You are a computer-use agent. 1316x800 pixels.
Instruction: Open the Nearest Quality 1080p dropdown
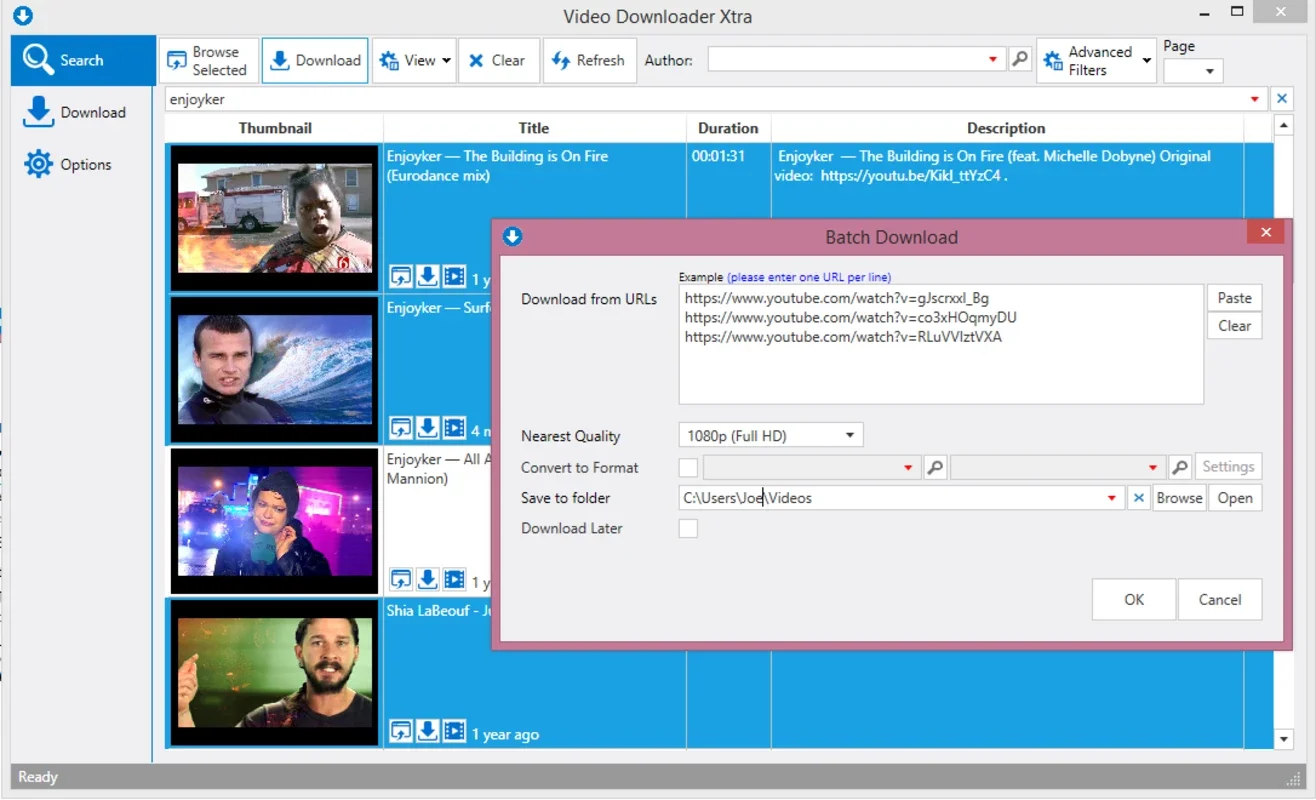point(771,436)
